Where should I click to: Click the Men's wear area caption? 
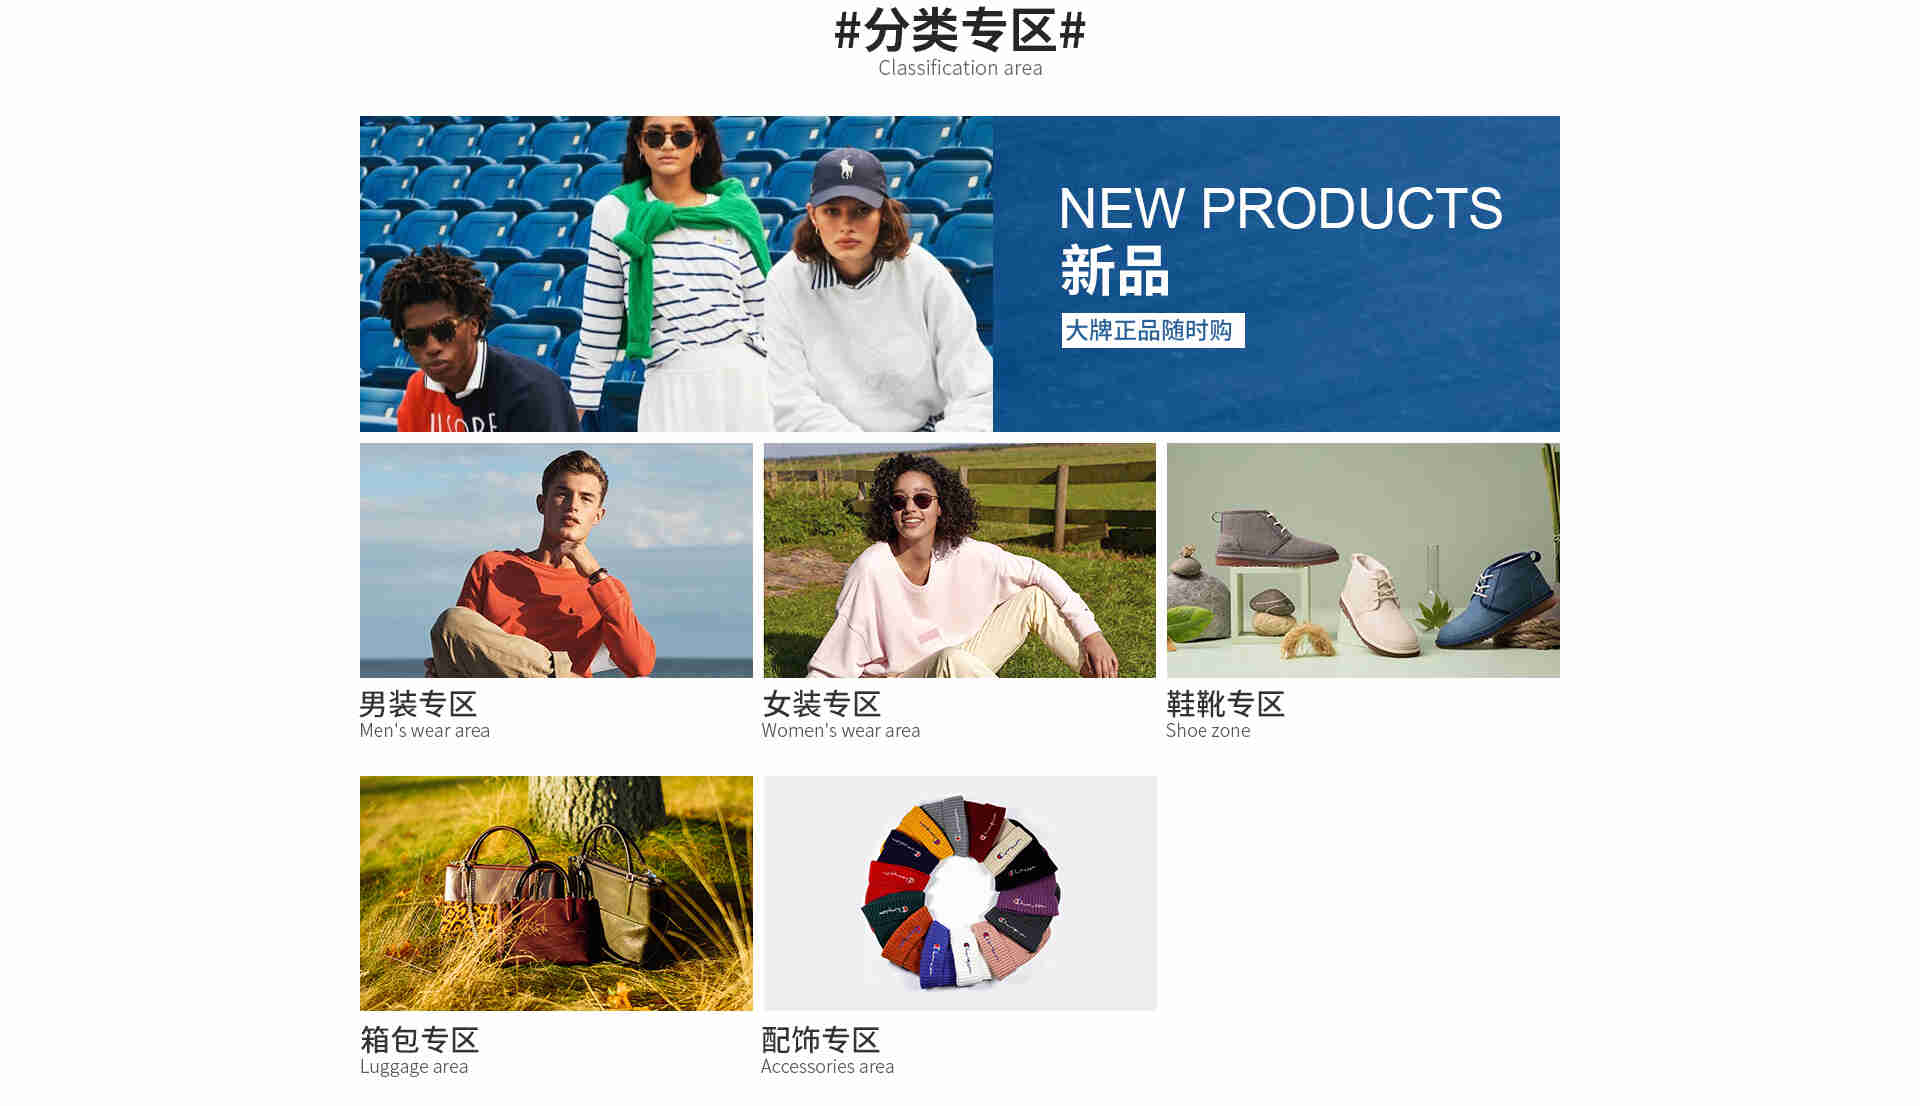pyautogui.click(x=424, y=731)
